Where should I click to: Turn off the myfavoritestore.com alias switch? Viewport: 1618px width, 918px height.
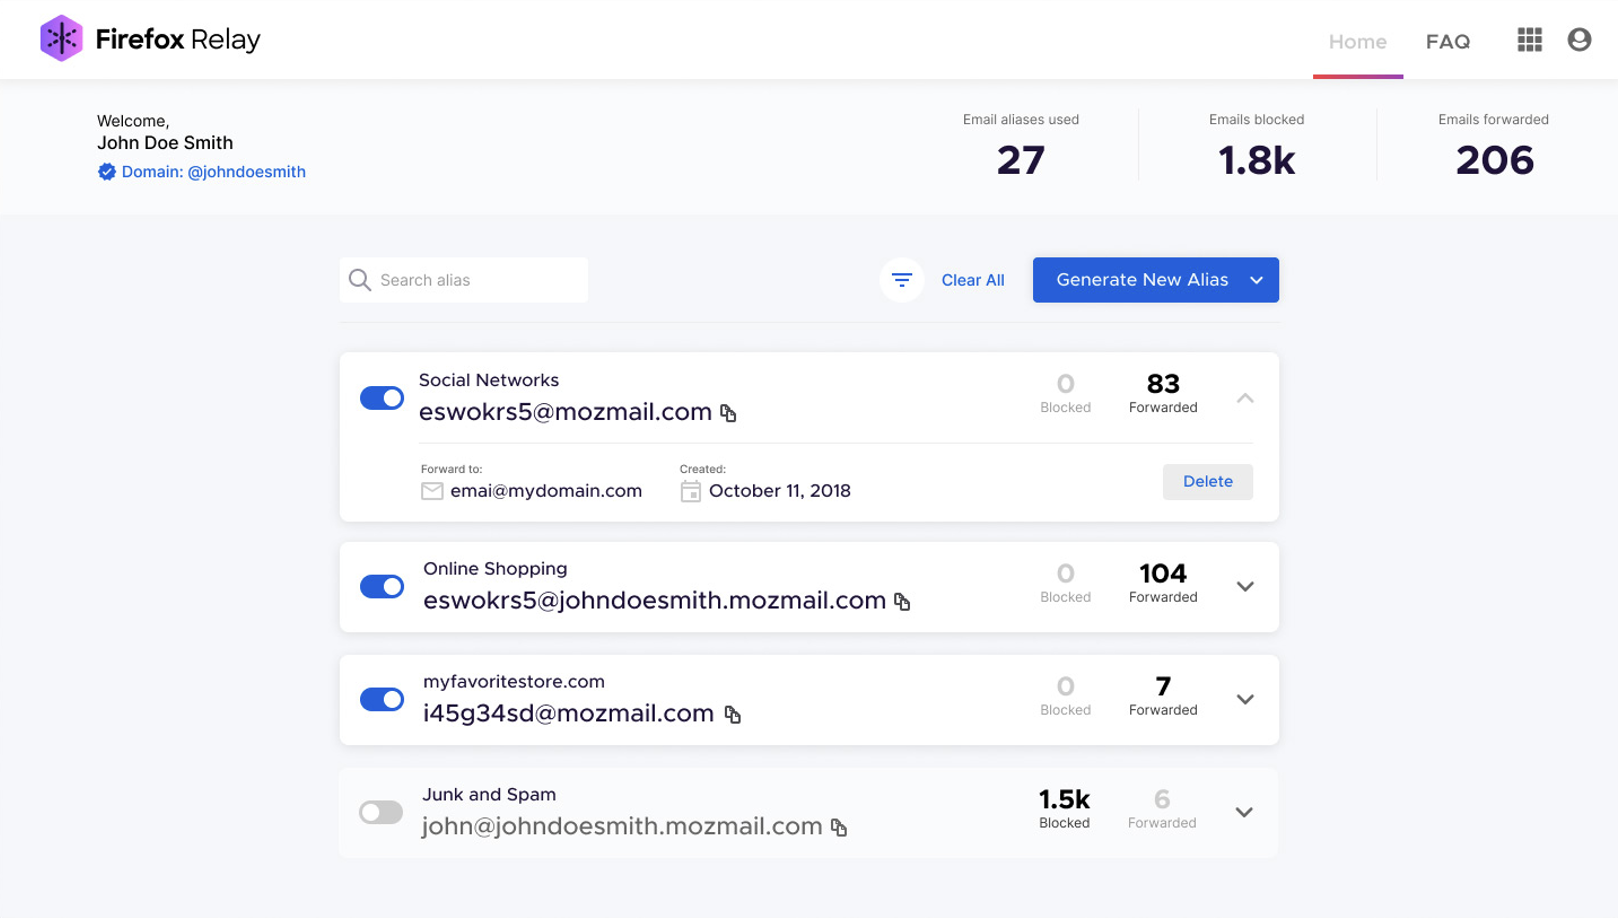(x=382, y=699)
